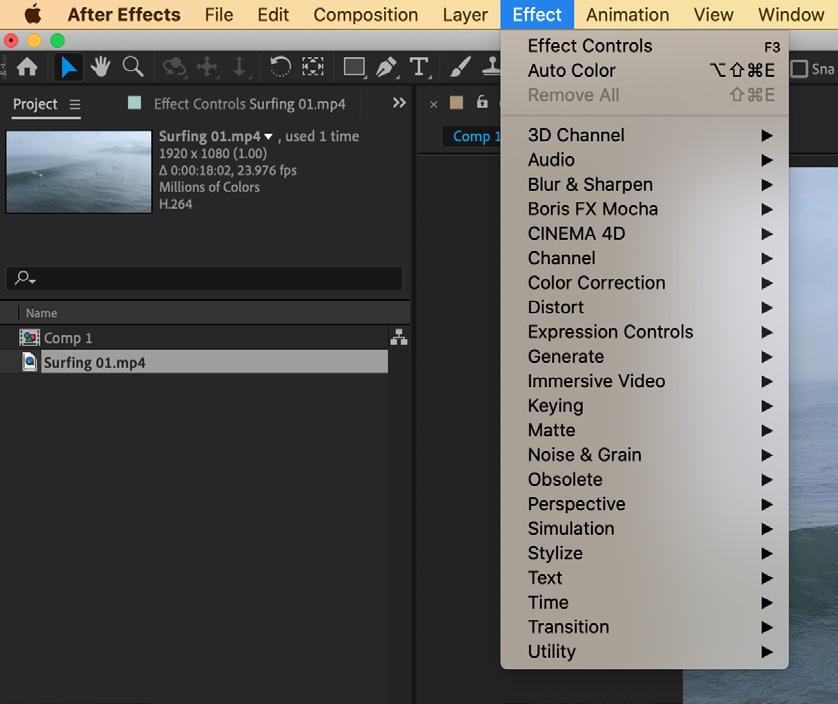Screen dimensions: 838x704
Task: Open the Matte submenu
Action: [x=645, y=430]
